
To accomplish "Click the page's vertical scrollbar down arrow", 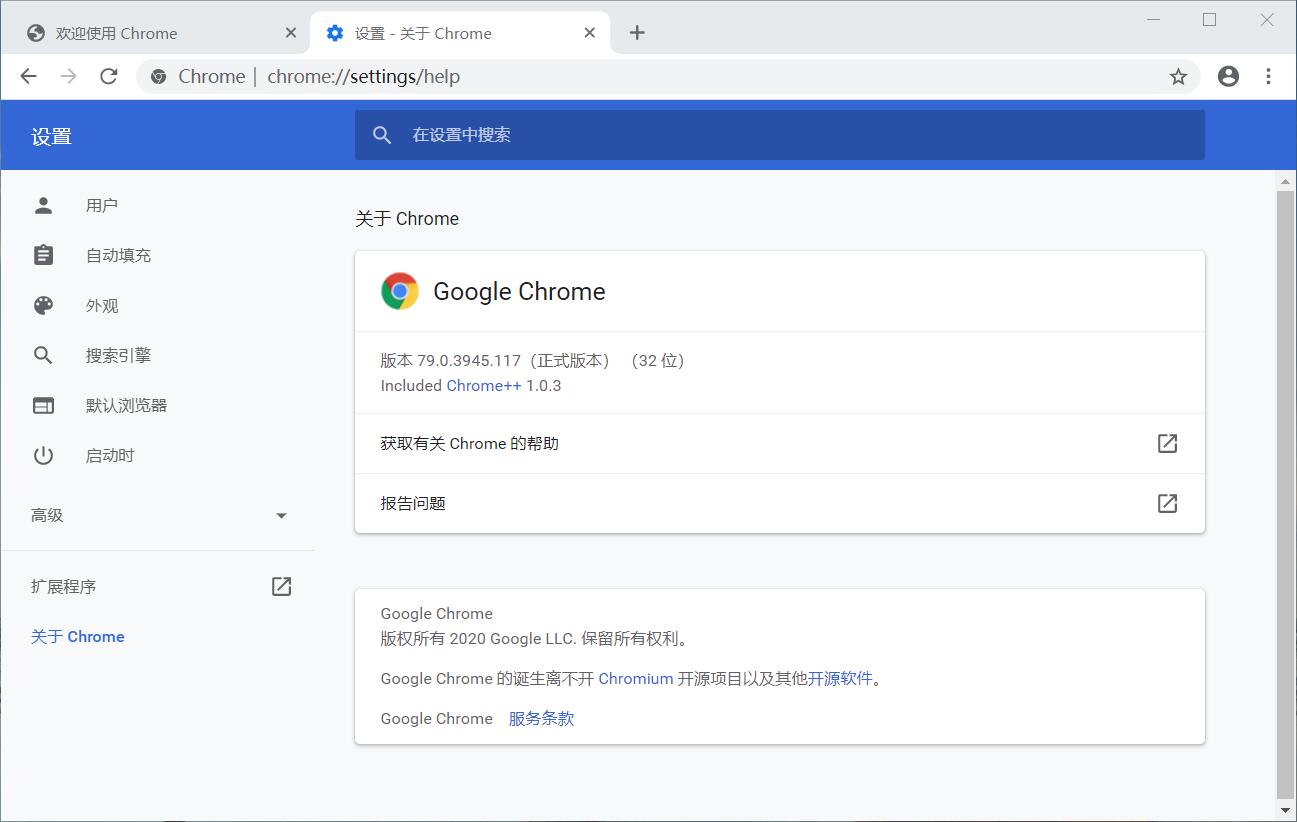I will 1285,810.
